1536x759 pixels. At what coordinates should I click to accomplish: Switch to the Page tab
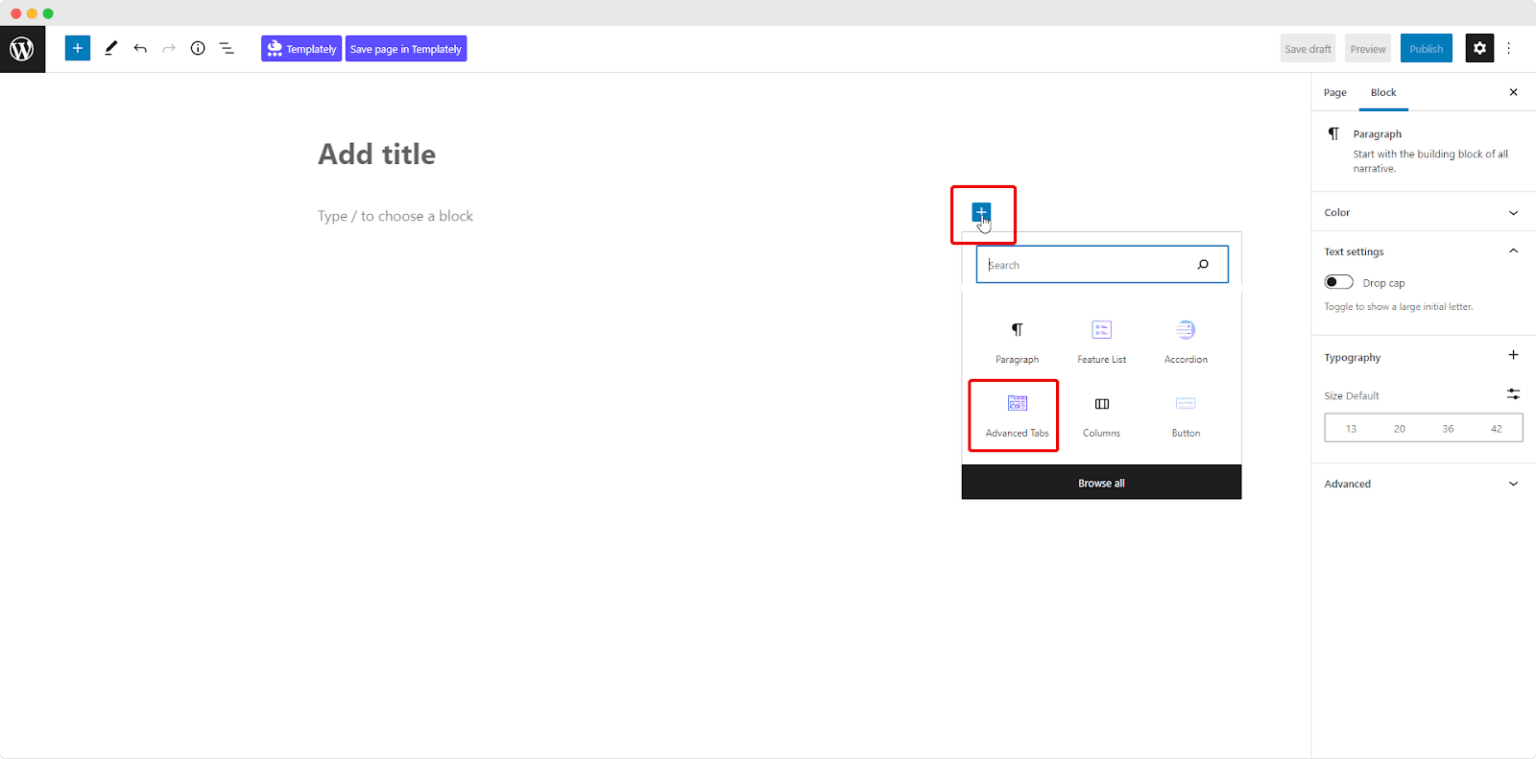pyautogui.click(x=1334, y=92)
